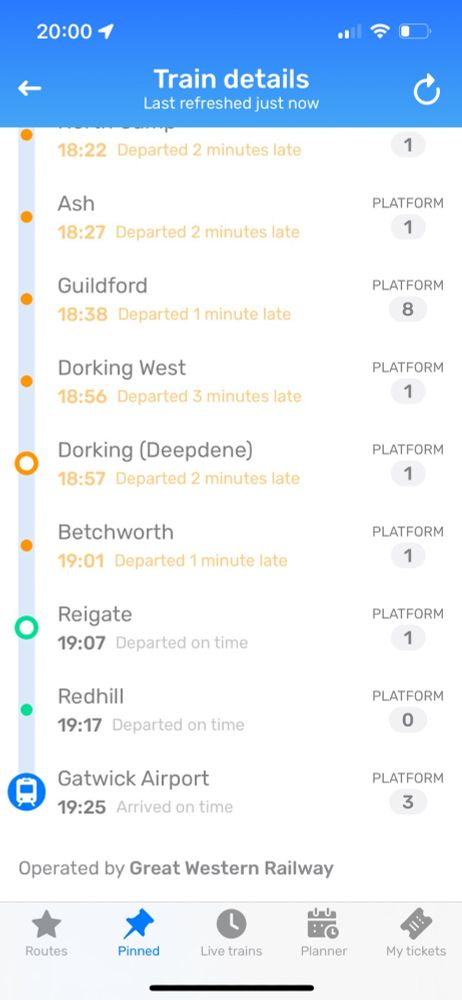Screen dimensions: 462x1000
Task: Tap the Redhill green dot marker
Action: tap(26, 710)
